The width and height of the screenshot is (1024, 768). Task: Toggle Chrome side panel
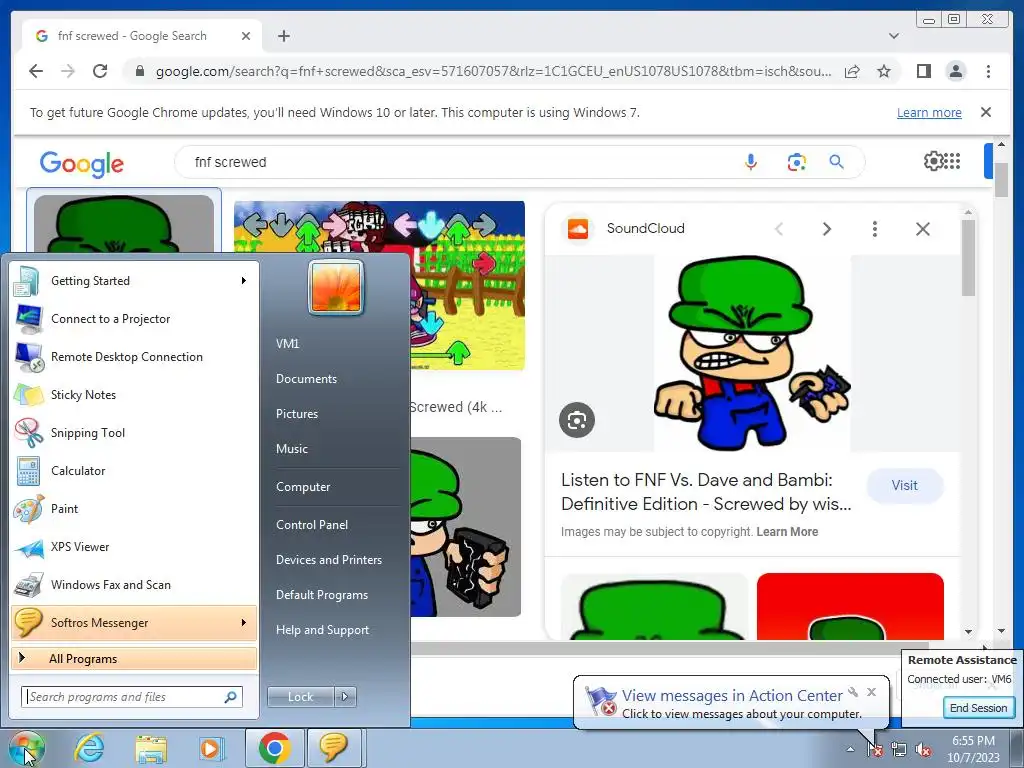[x=923, y=71]
